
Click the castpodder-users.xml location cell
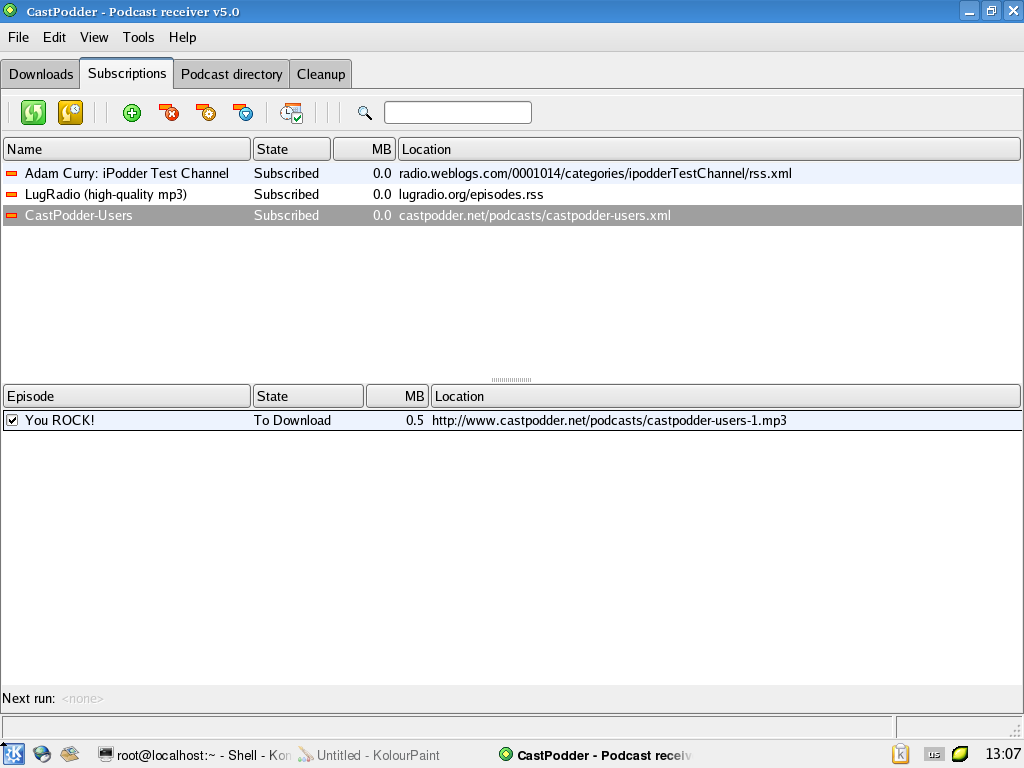click(x=534, y=216)
